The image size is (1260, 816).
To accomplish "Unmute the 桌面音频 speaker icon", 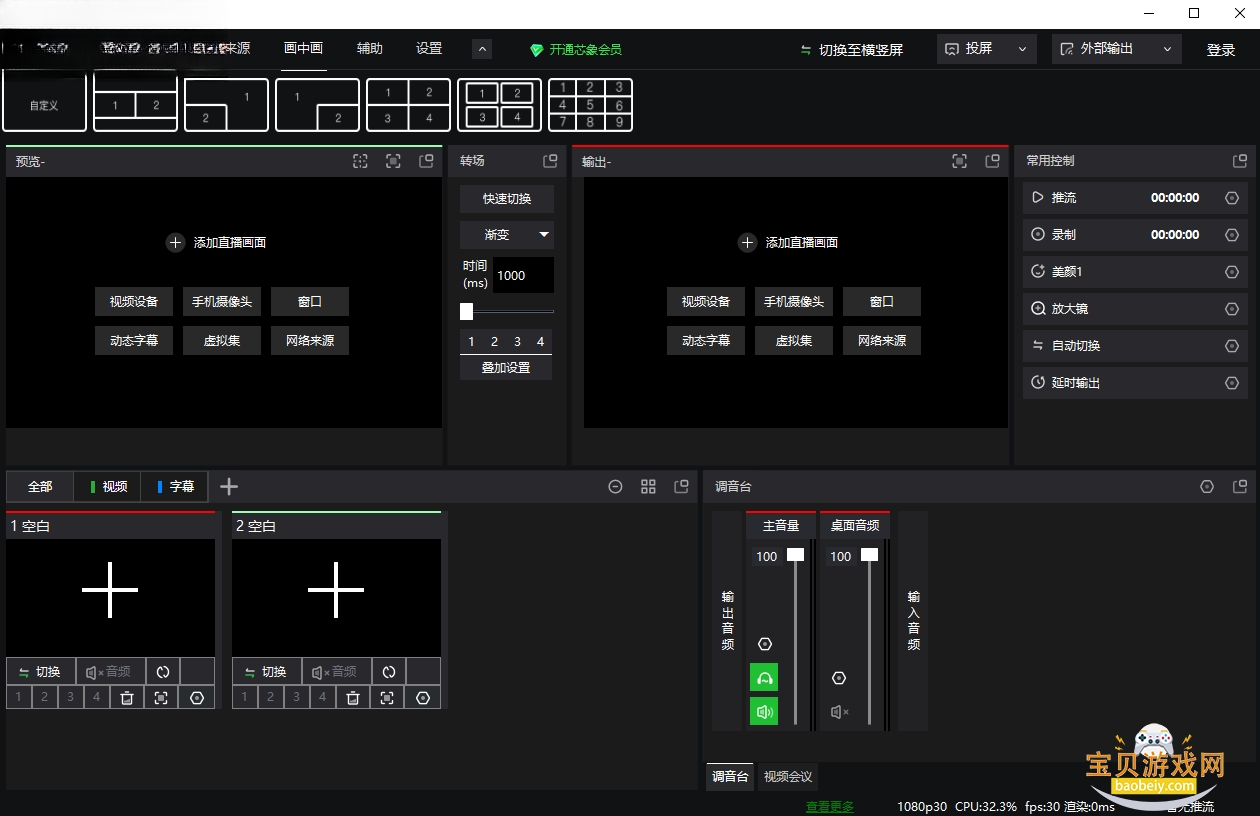I will click(x=840, y=712).
